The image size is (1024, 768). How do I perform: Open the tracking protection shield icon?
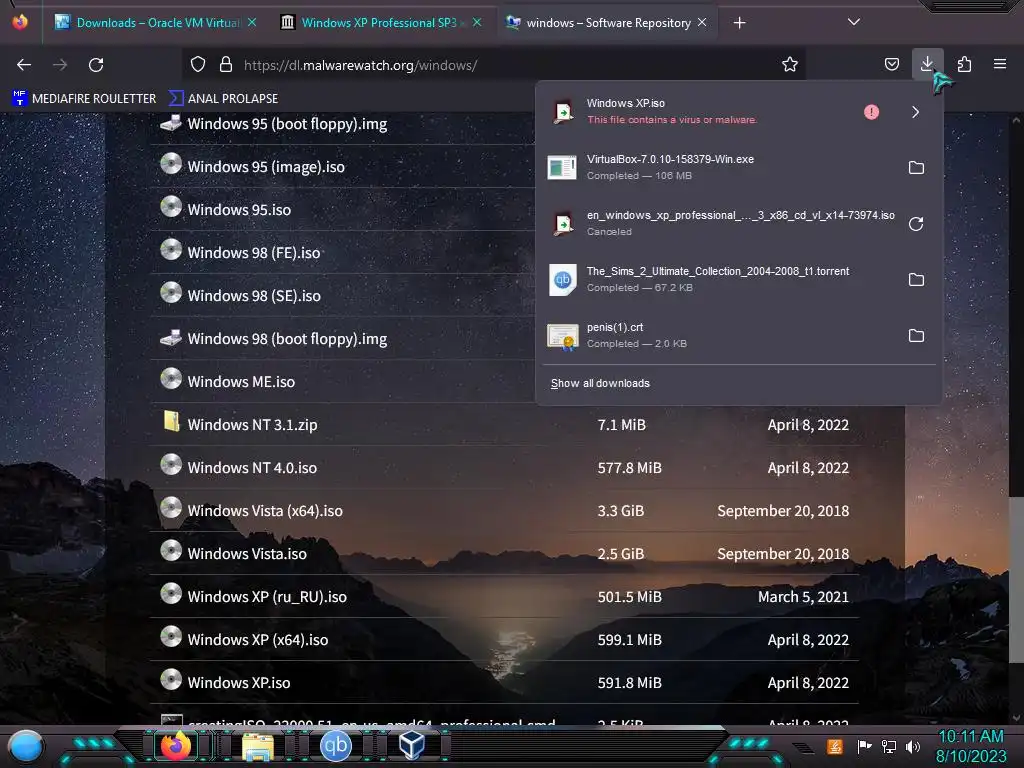point(198,65)
